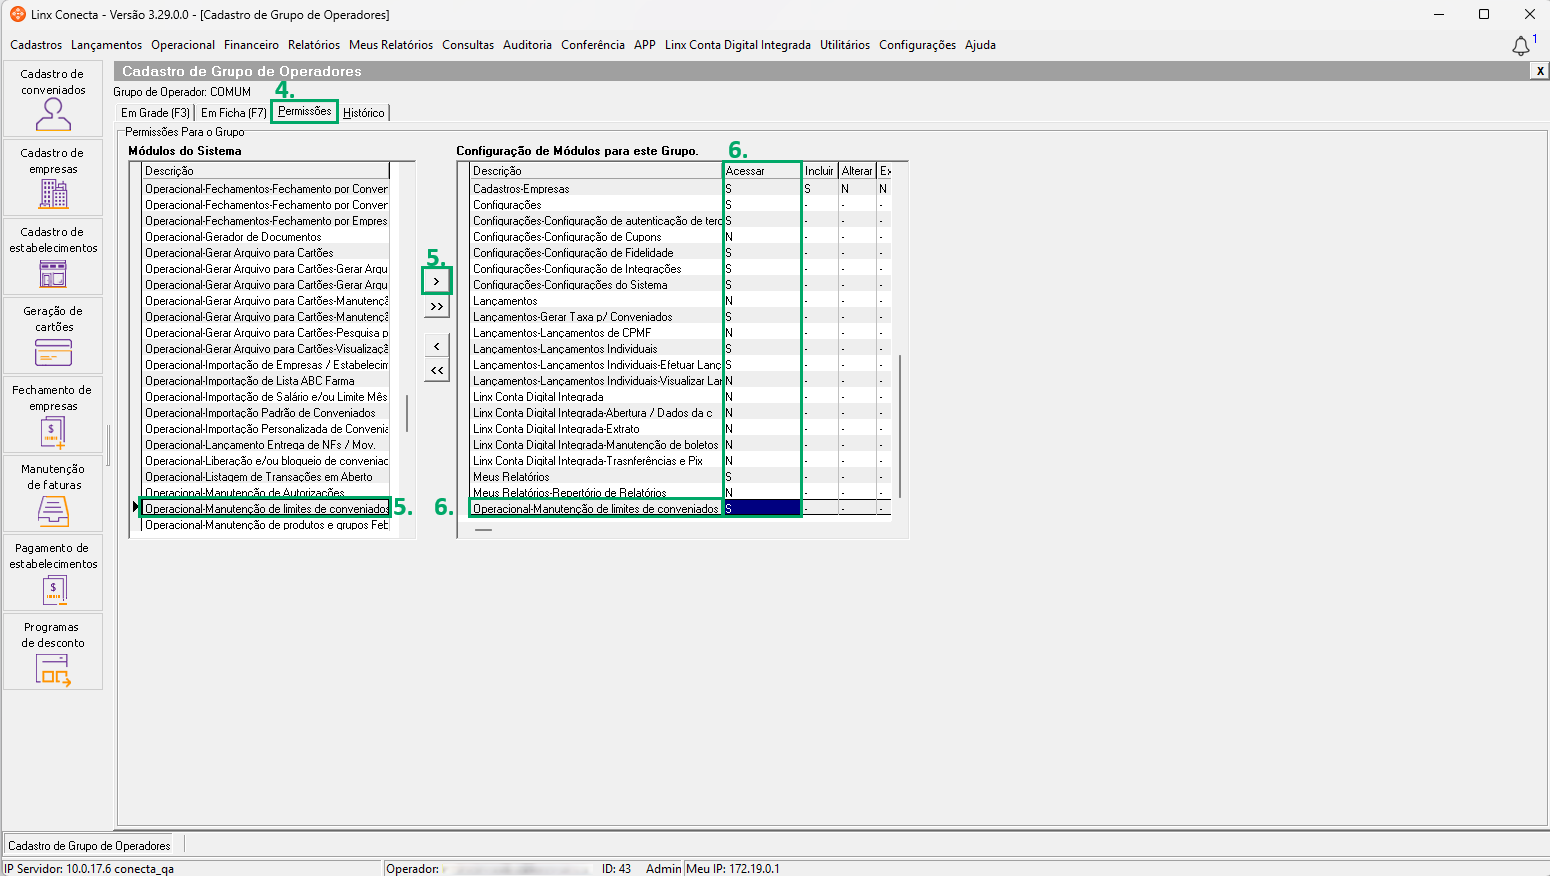Open Geração de cartões sidebar icon
Screen dimensions: 1550x876
53,336
